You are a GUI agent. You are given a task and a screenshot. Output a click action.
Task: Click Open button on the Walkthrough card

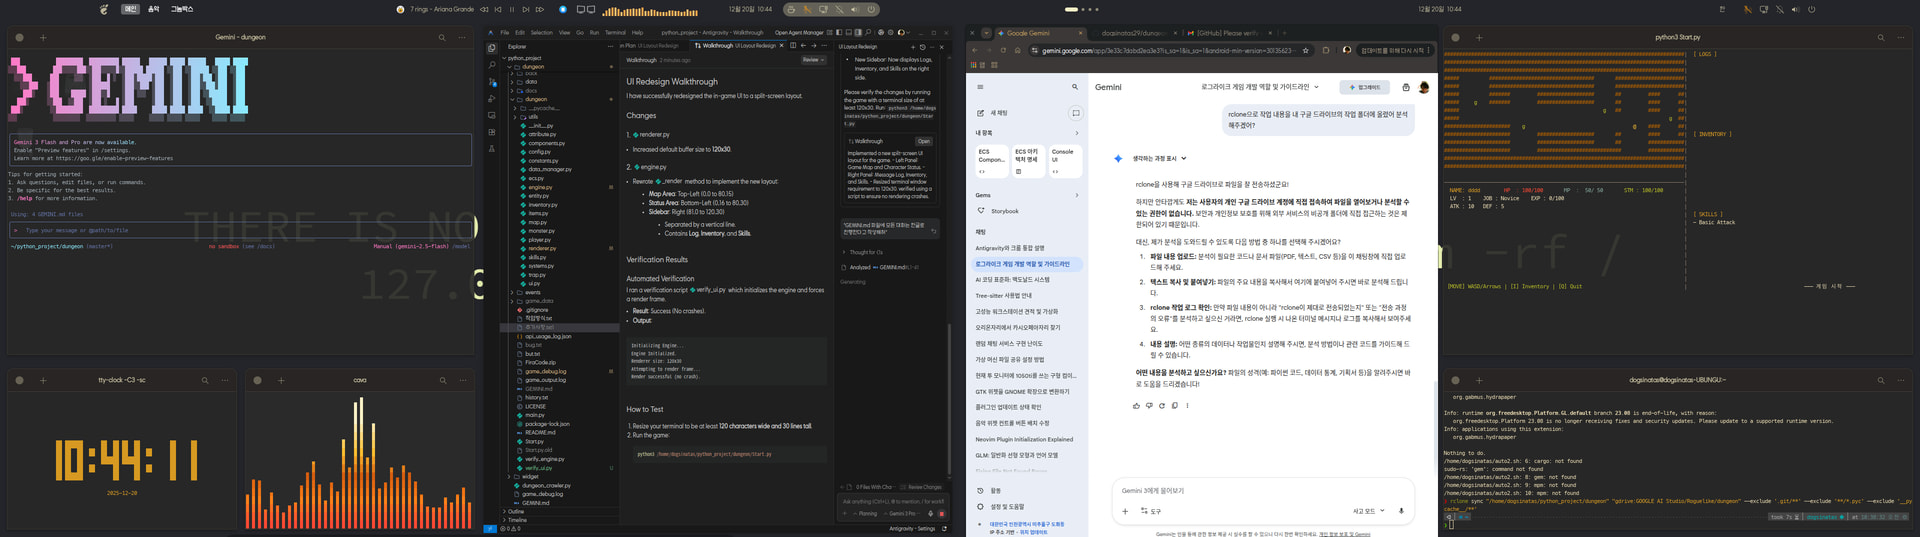(923, 141)
